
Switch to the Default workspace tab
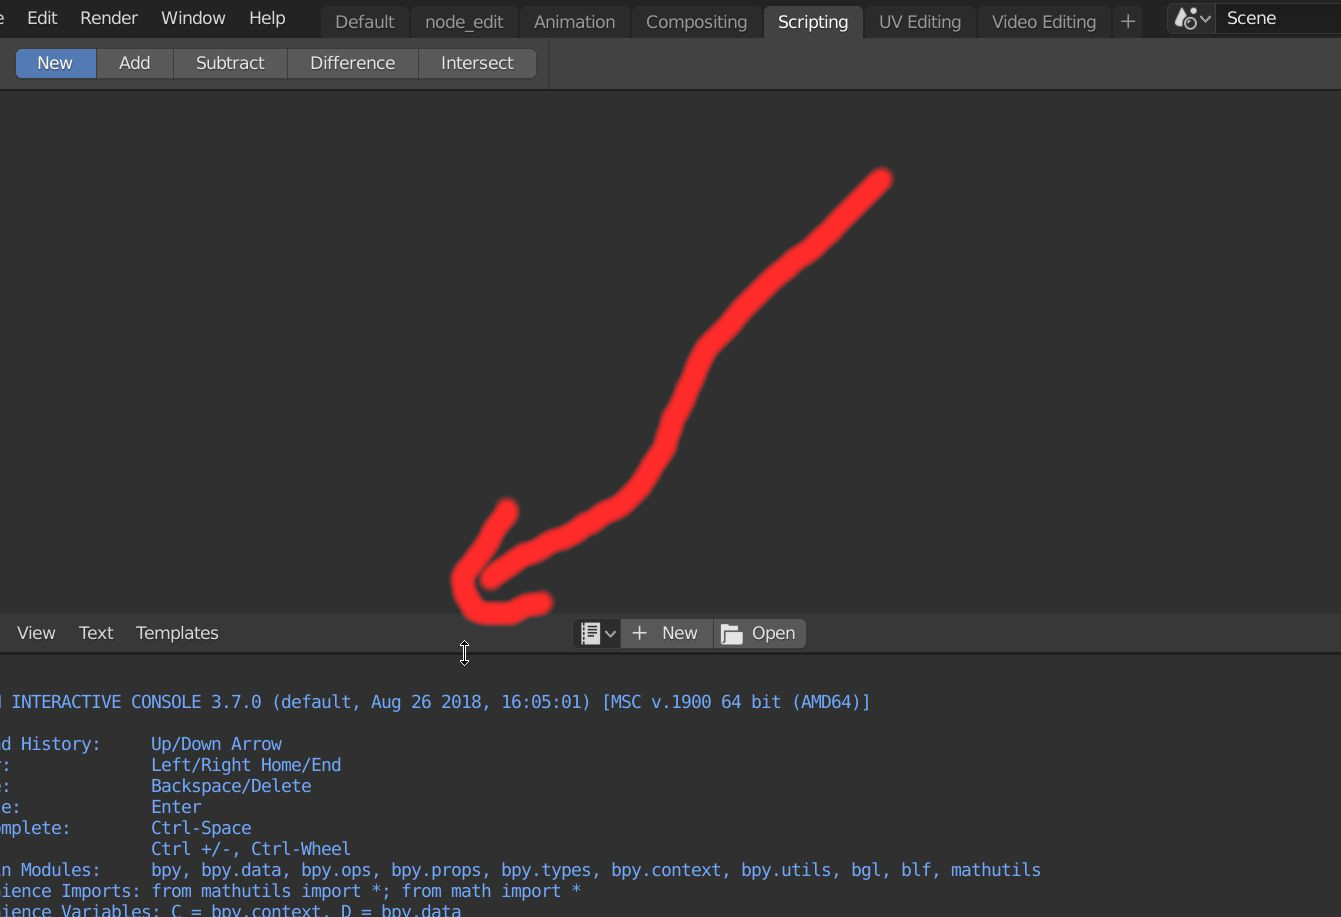365,22
